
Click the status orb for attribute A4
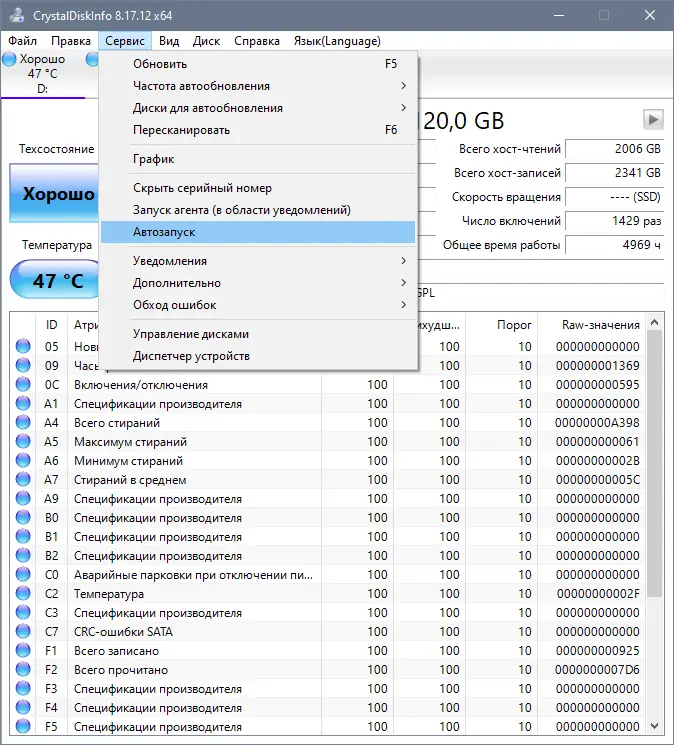click(23, 422)
